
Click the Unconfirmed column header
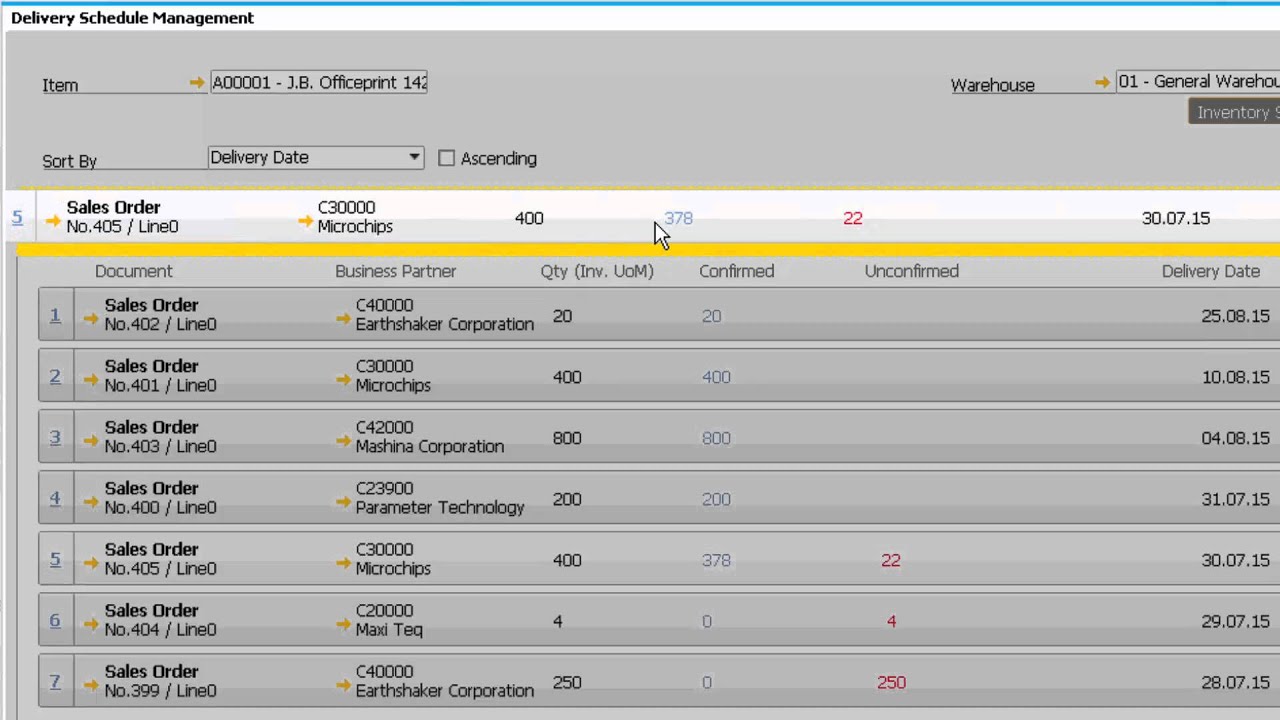tap(912, 271)
